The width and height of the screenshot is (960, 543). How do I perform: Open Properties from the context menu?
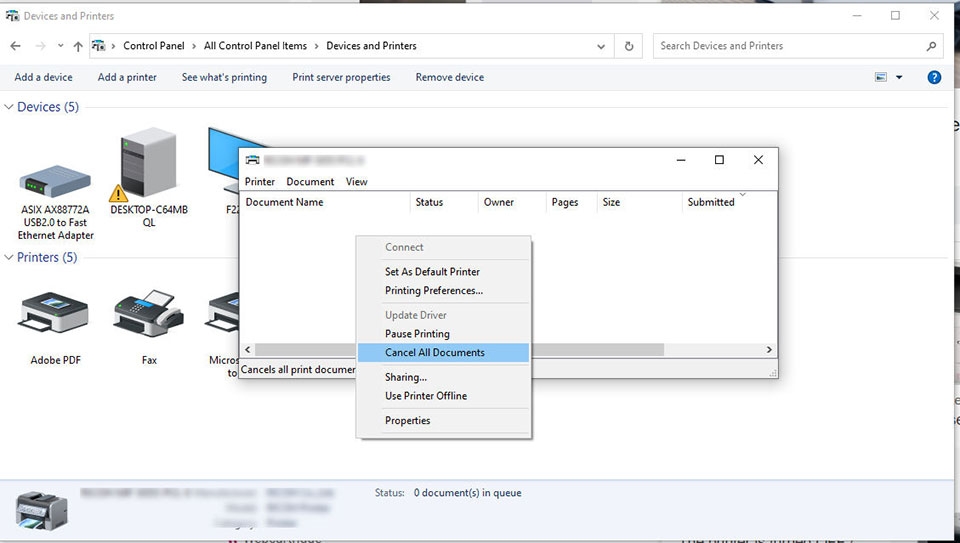click(443, 421)
